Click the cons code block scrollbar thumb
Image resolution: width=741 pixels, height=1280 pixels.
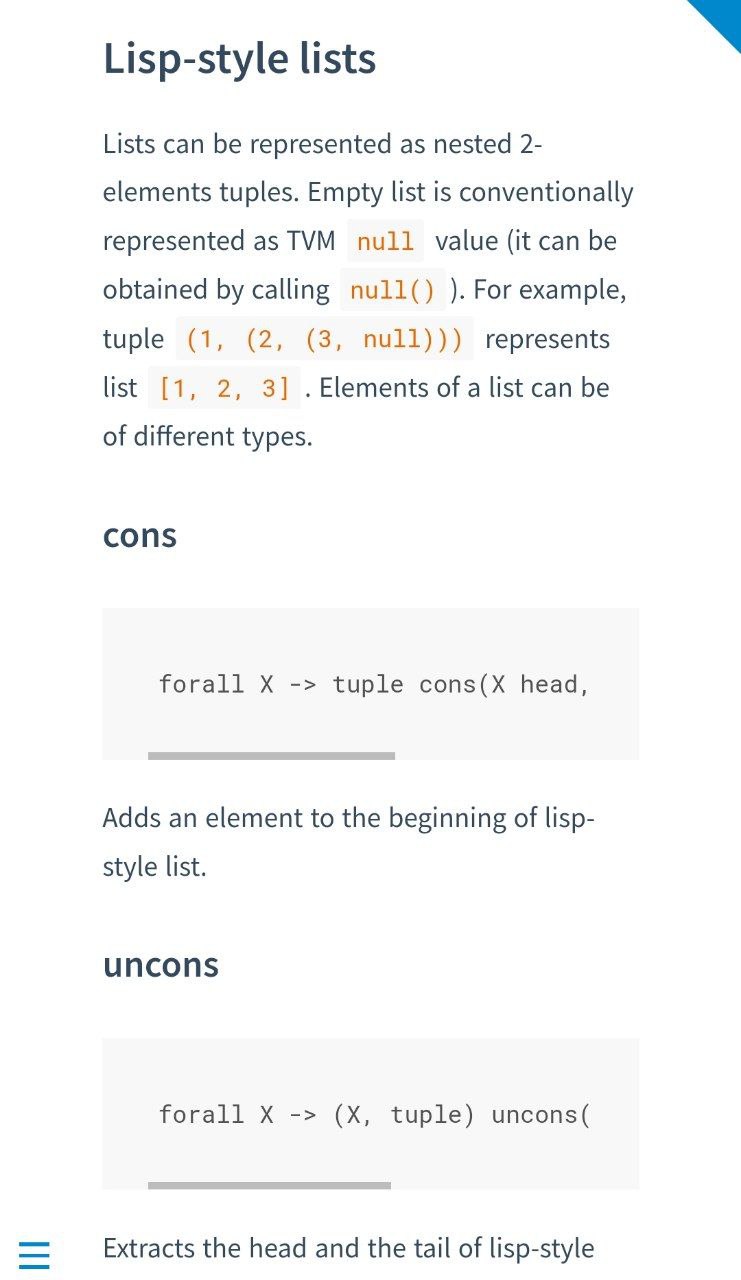coord(271,756)
